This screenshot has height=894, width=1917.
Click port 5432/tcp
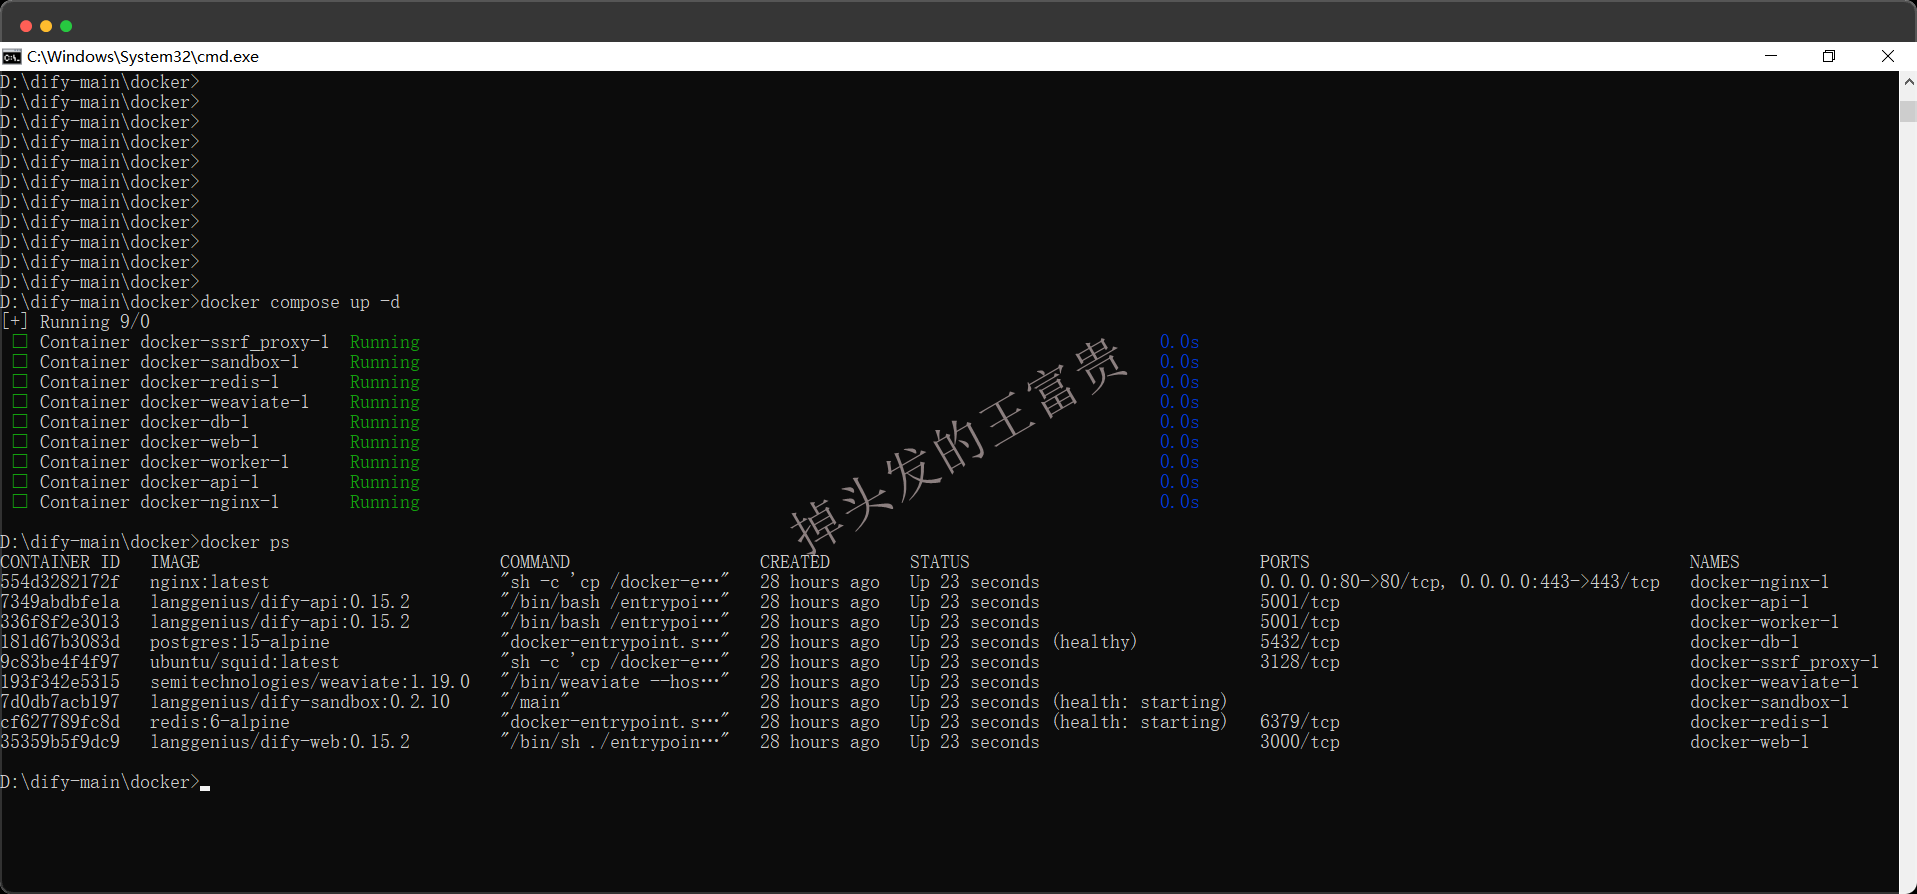click(1300, 642)
